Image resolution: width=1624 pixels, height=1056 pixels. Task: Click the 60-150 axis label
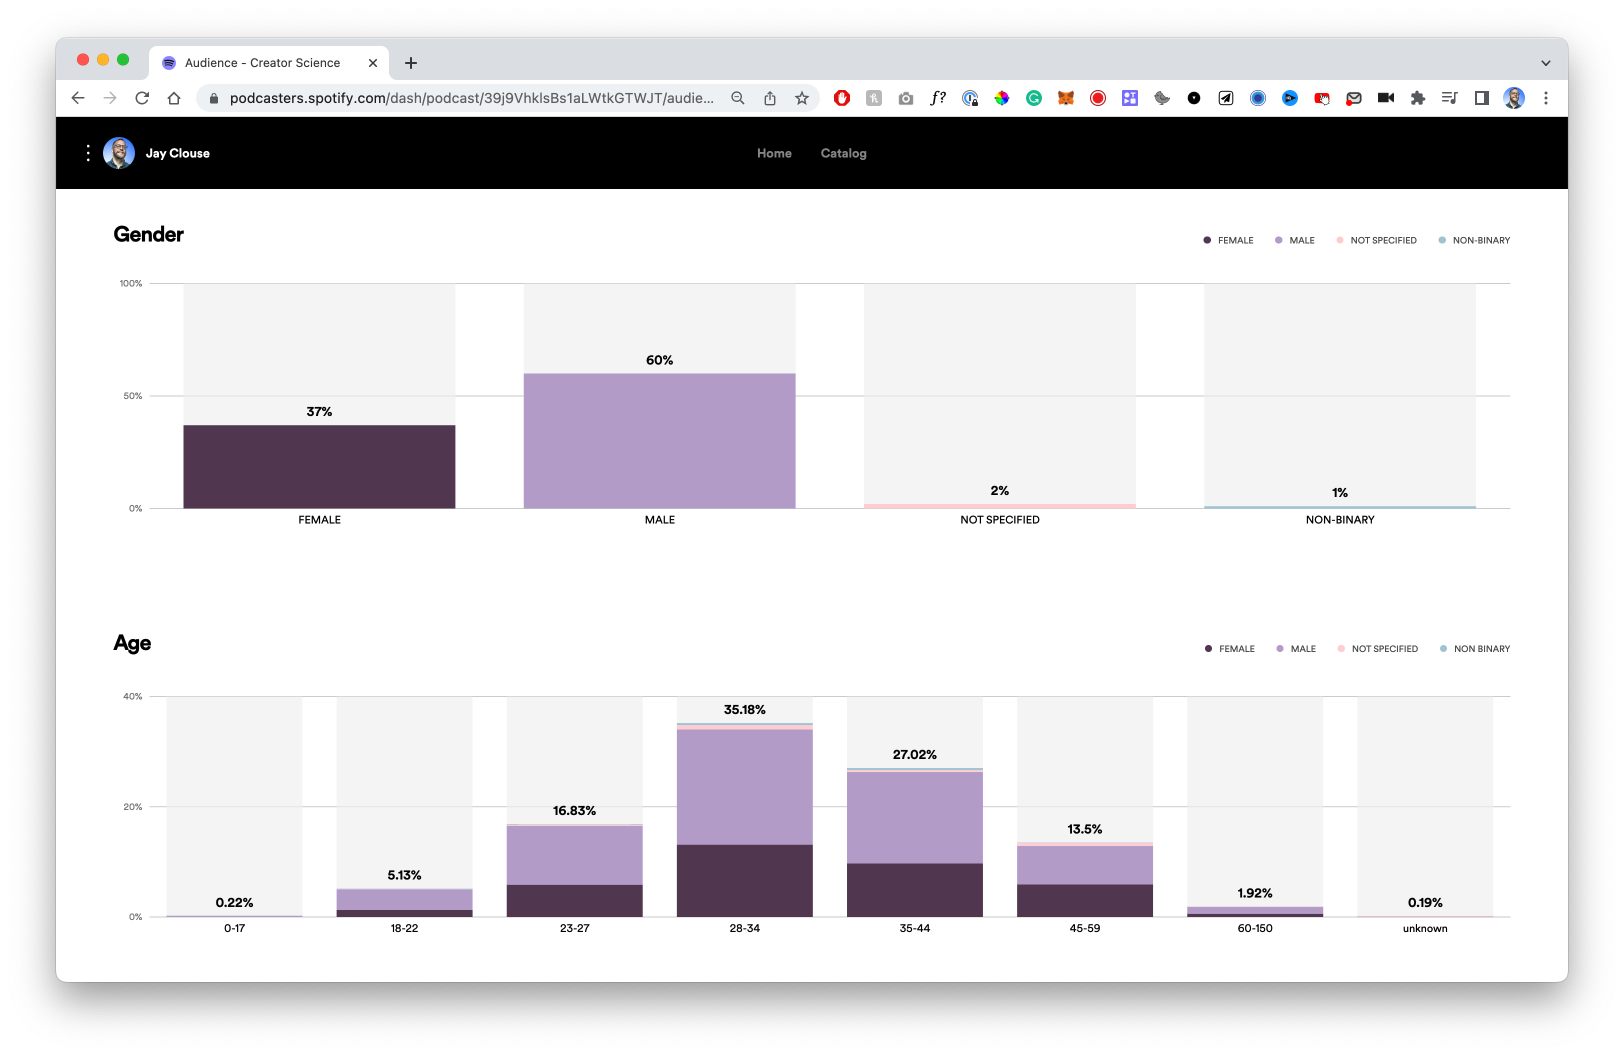[x=1255, y=929]
